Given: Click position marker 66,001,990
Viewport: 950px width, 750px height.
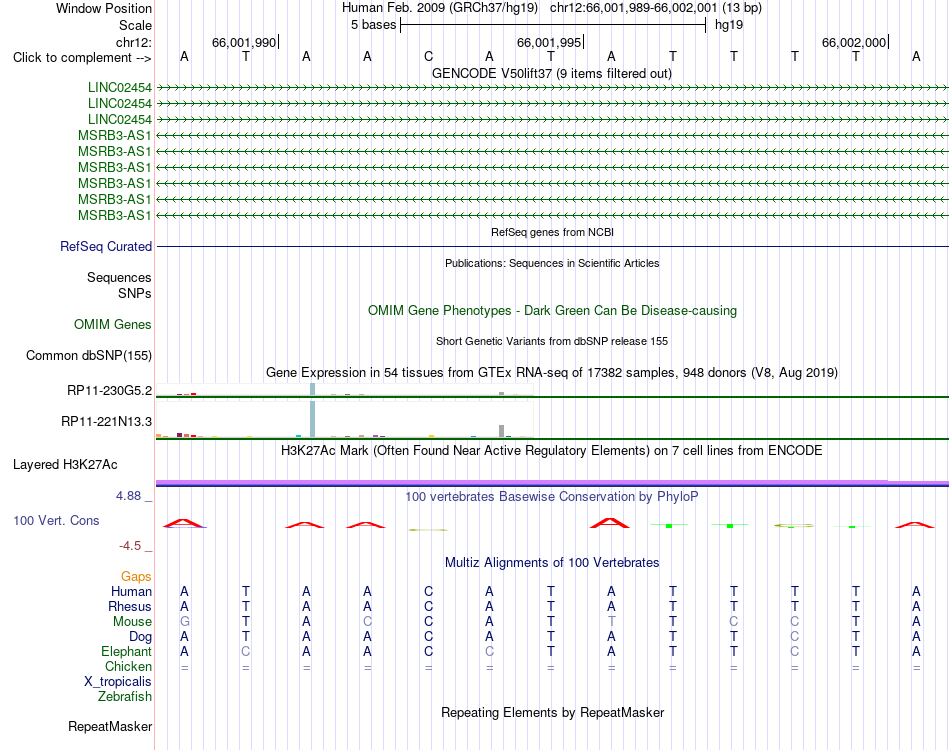Looking at the screenshot, I should pyautogui.click(x=244, y=42).
